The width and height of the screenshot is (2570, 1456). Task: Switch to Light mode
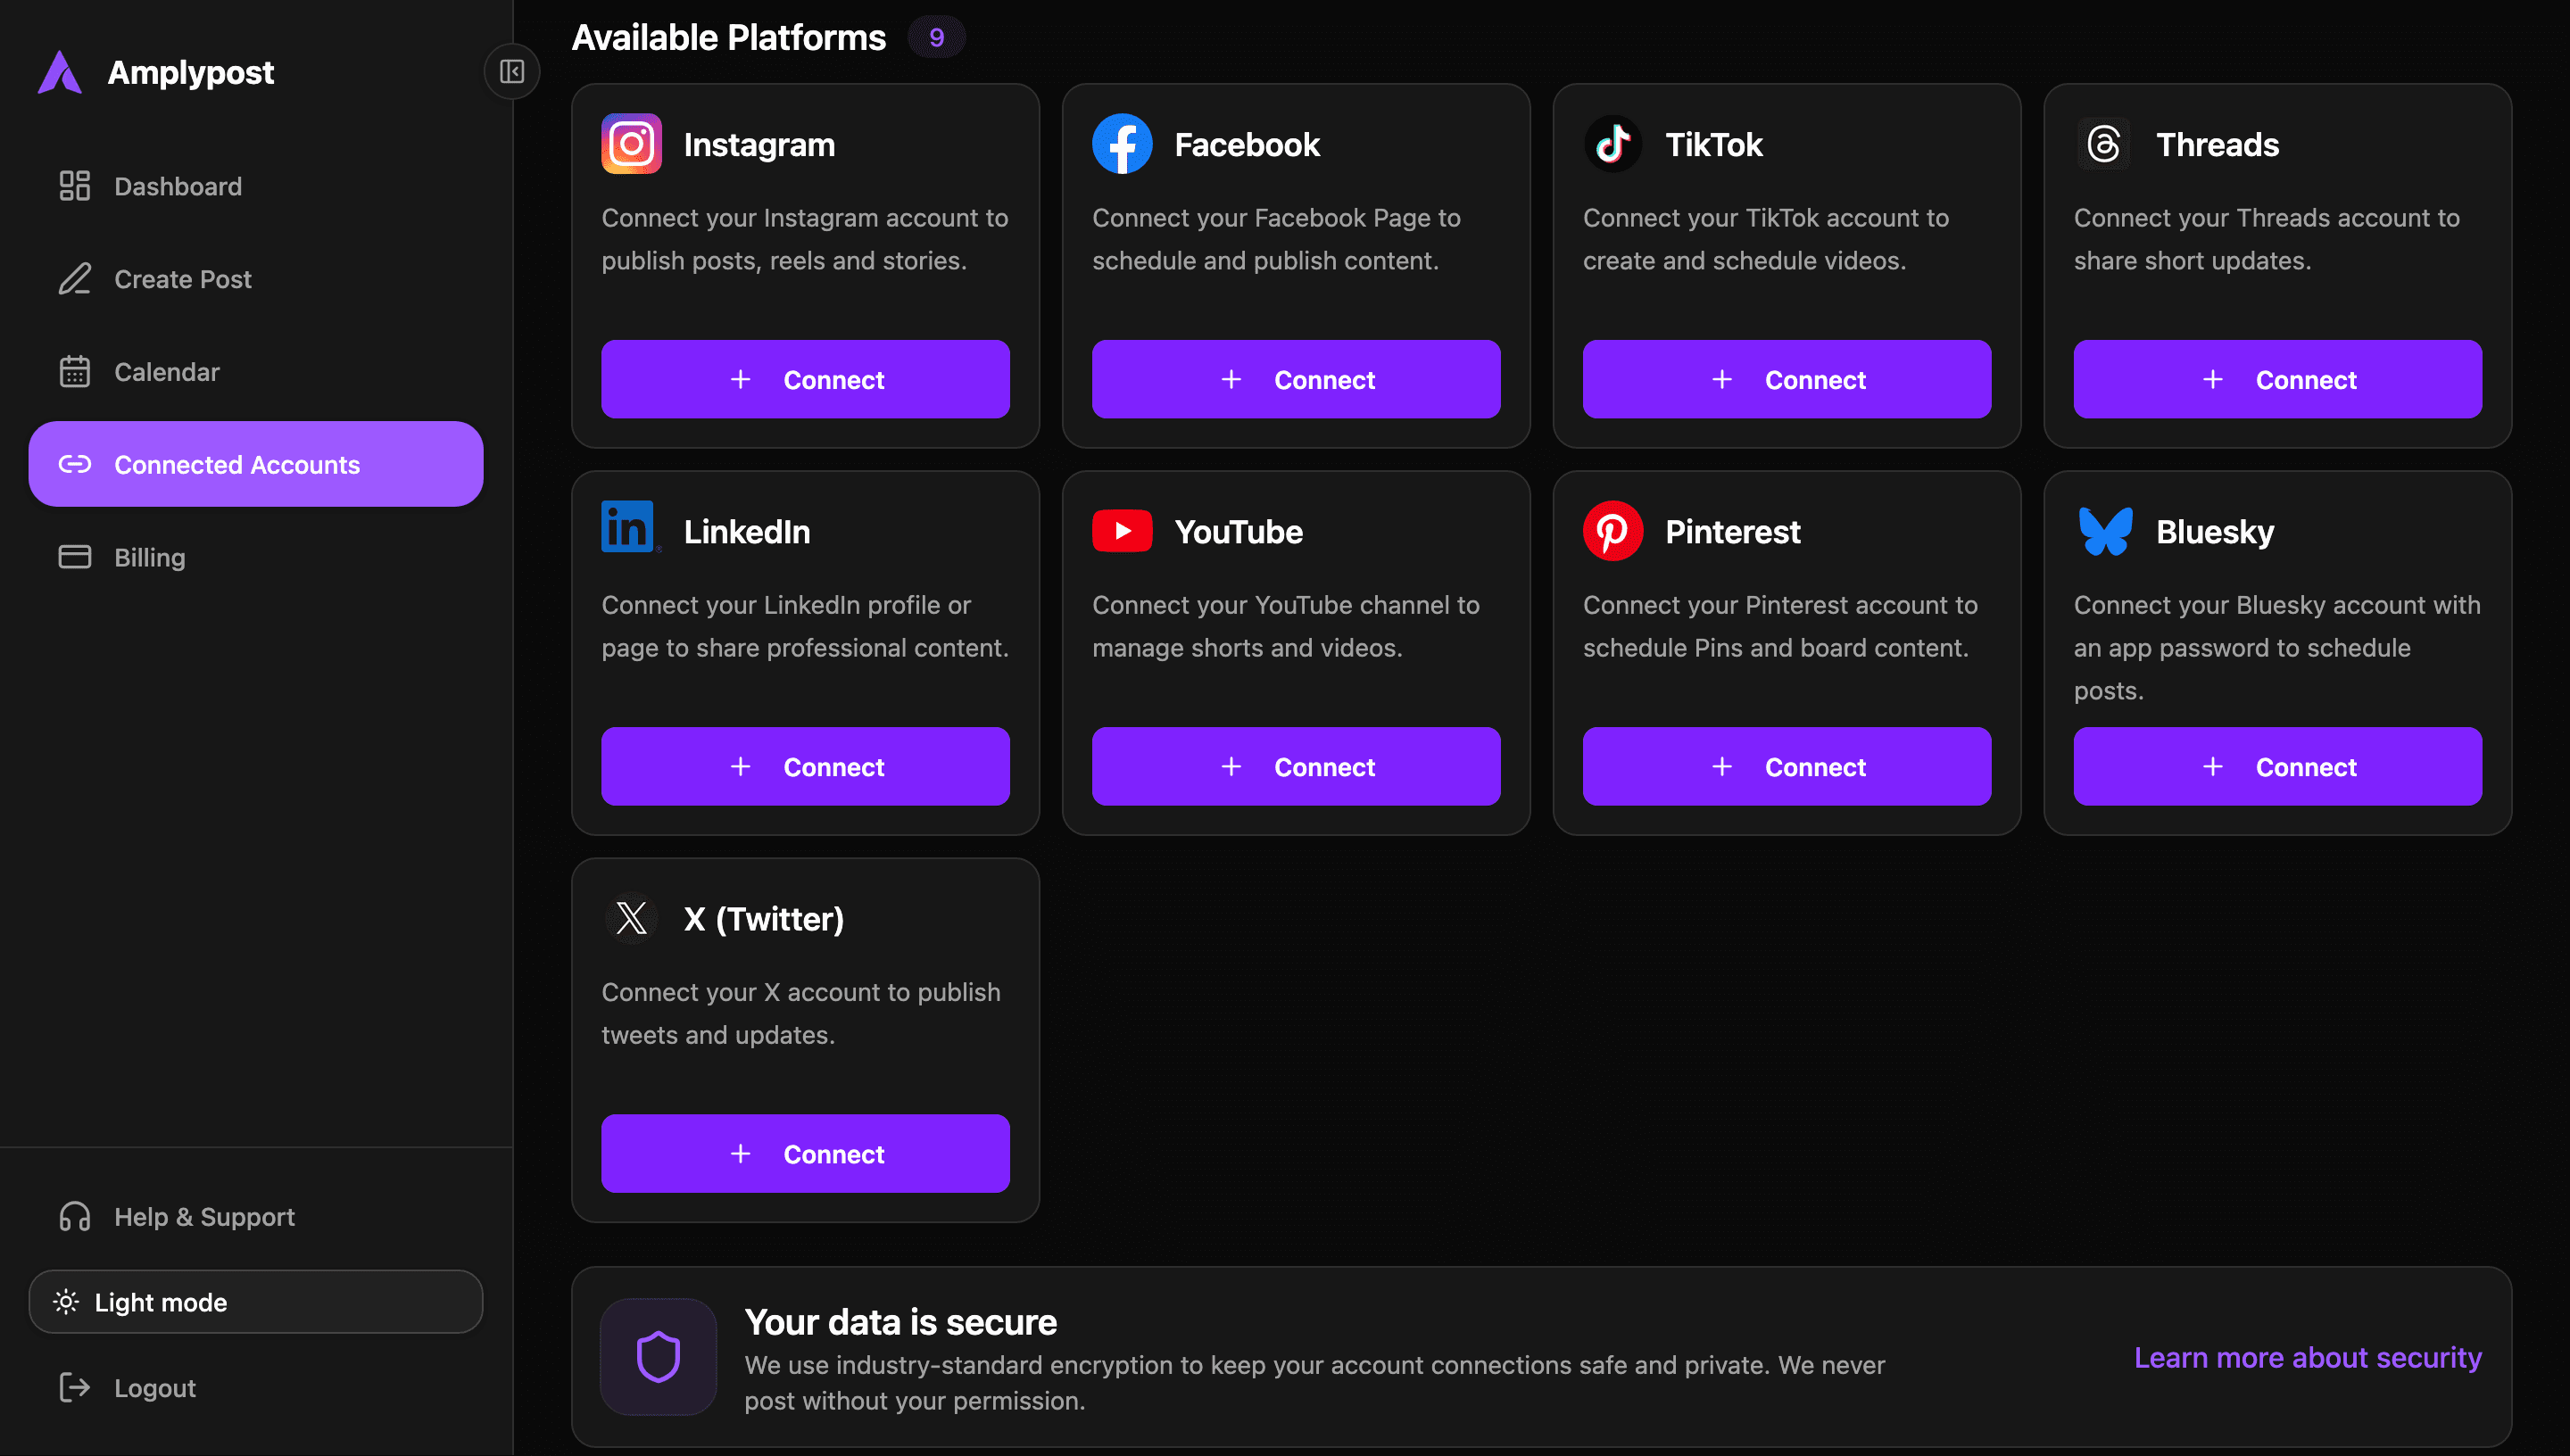click(256, 1302)
